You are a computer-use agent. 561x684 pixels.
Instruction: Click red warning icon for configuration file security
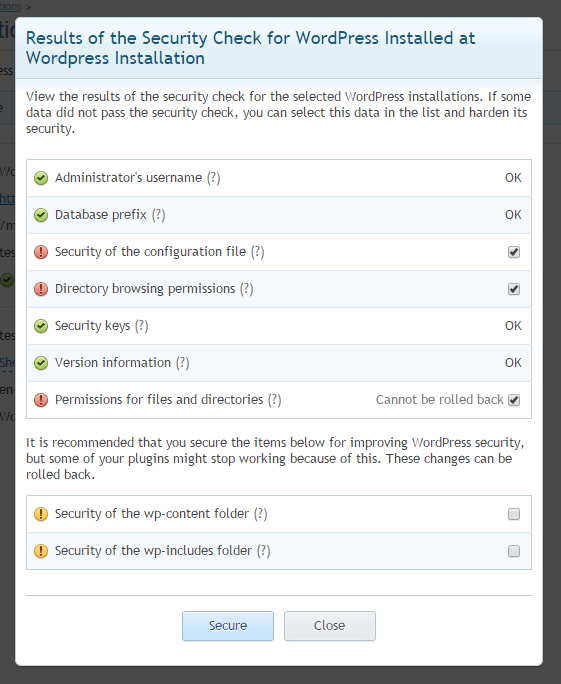pyautogui.click(x=41, y=252)
